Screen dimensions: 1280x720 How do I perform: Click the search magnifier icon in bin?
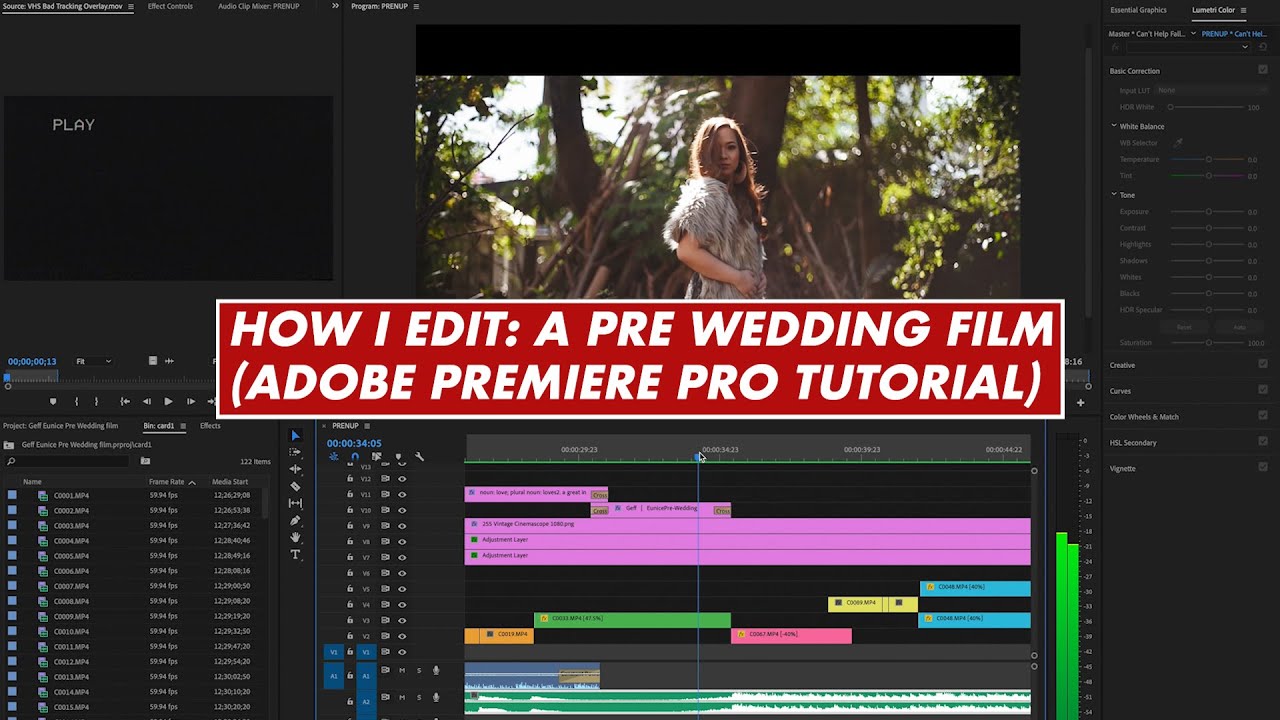pos(11,461)
